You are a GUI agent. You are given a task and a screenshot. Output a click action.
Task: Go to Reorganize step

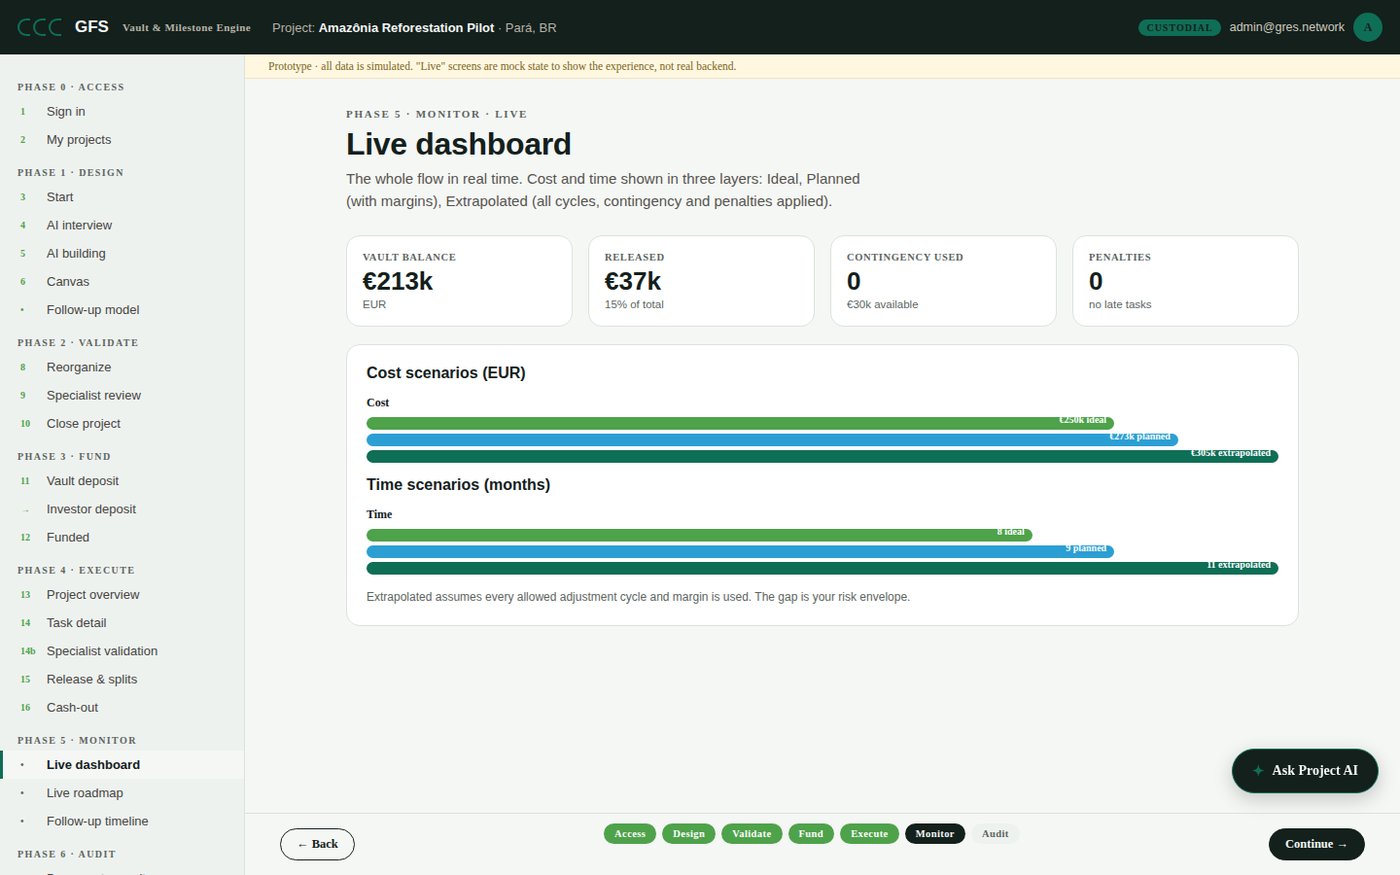coord(122,367)
